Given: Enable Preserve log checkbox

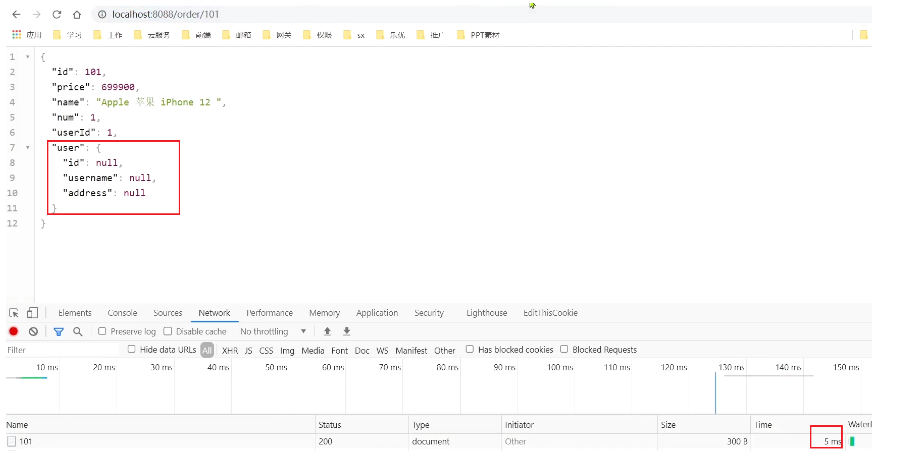Looking at the screenshot, I should [102, 331].
